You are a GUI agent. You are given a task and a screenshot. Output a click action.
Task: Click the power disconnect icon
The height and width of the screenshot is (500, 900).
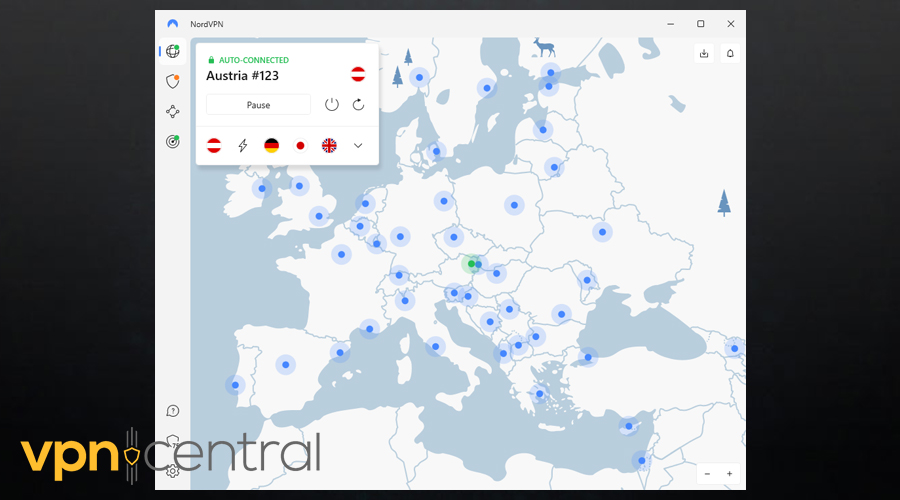coord(332,104)
